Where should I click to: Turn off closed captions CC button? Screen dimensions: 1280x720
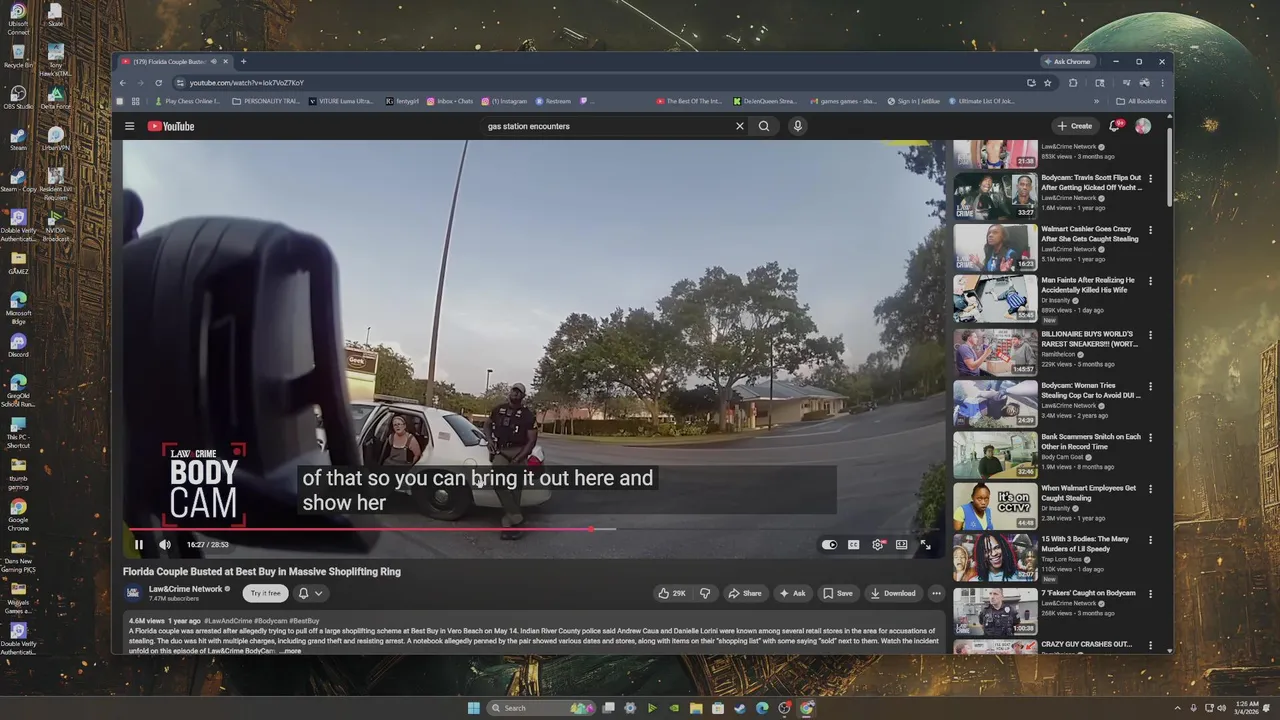coord(854,545)
